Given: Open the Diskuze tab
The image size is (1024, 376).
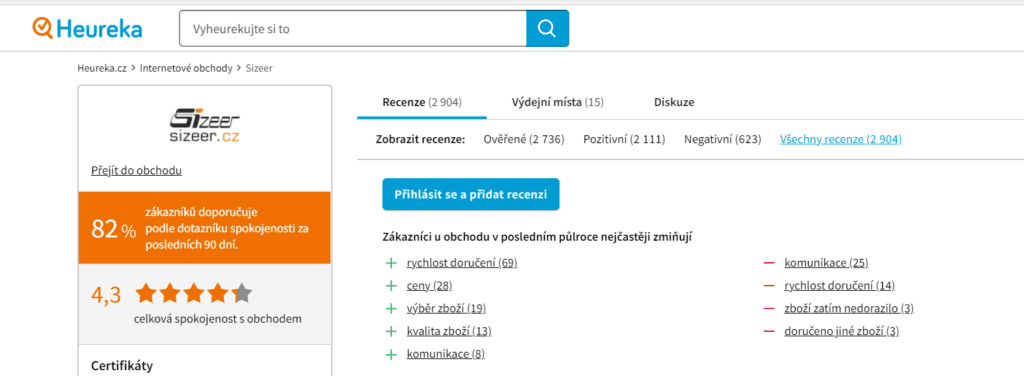Looking at the screenshot, I should point(674,102).
